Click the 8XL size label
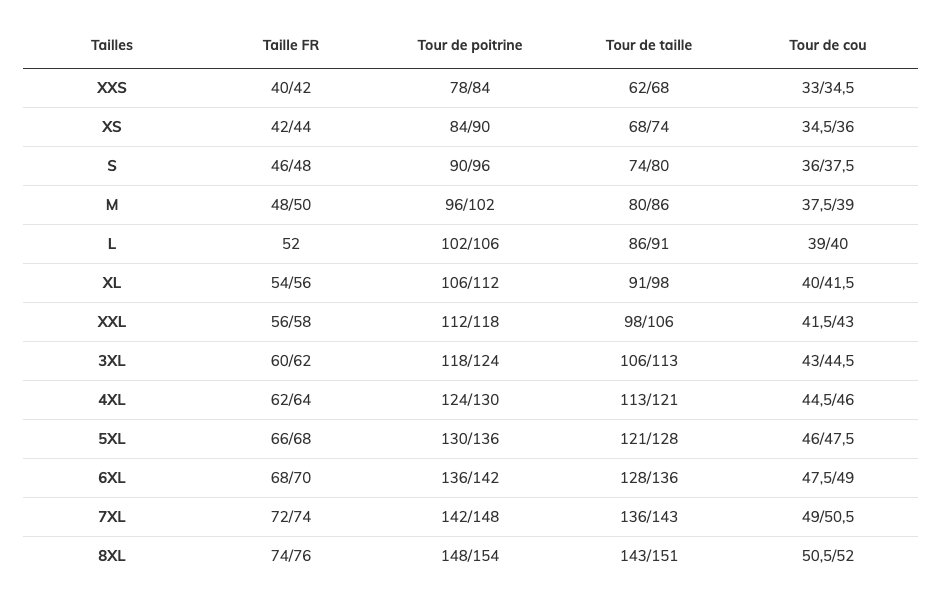The width and height of the screenshot is (949, 594). pyautogui.click(x=112, y=556)
